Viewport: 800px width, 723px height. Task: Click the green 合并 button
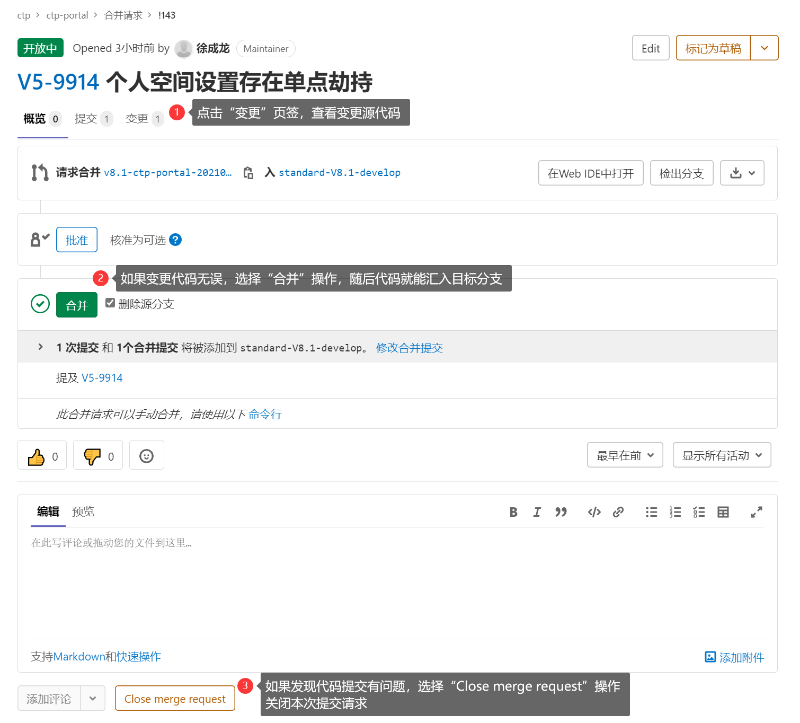(x=76, y=305)
